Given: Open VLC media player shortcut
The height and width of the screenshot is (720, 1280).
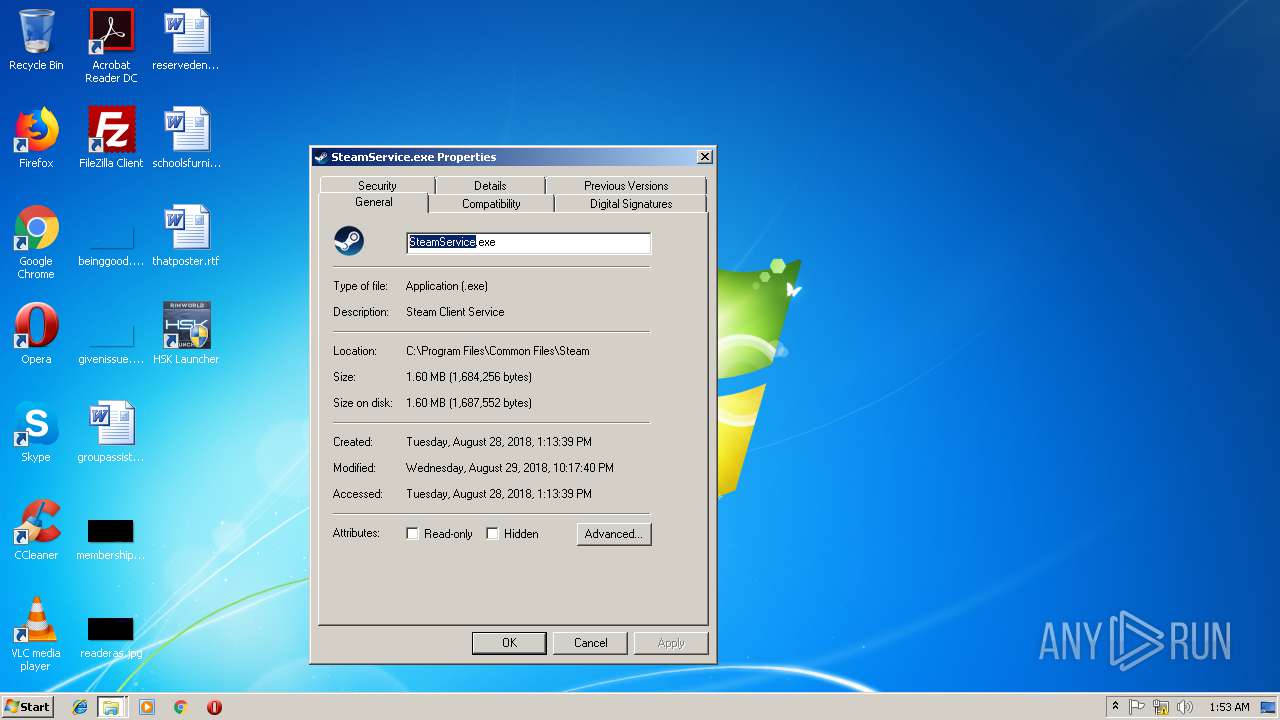Looking at the screenshot, I should point(36,634).
